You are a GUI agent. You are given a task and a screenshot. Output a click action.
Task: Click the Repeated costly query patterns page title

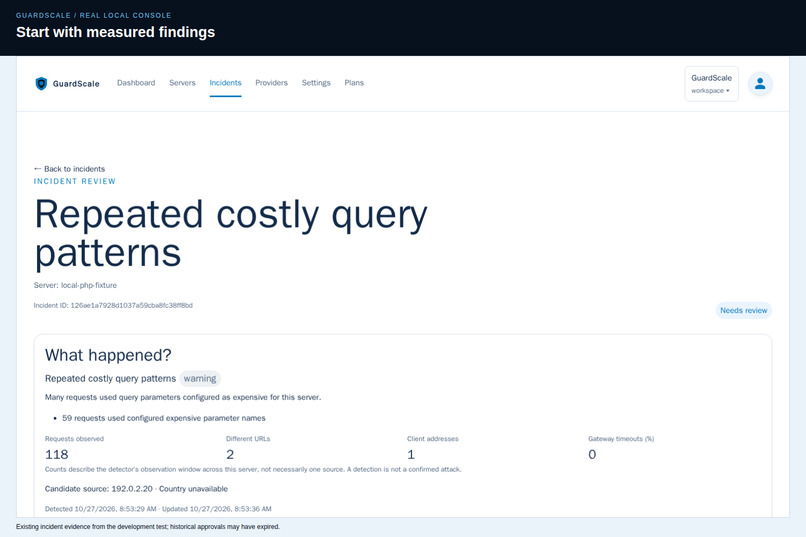[x=231, y=234]
